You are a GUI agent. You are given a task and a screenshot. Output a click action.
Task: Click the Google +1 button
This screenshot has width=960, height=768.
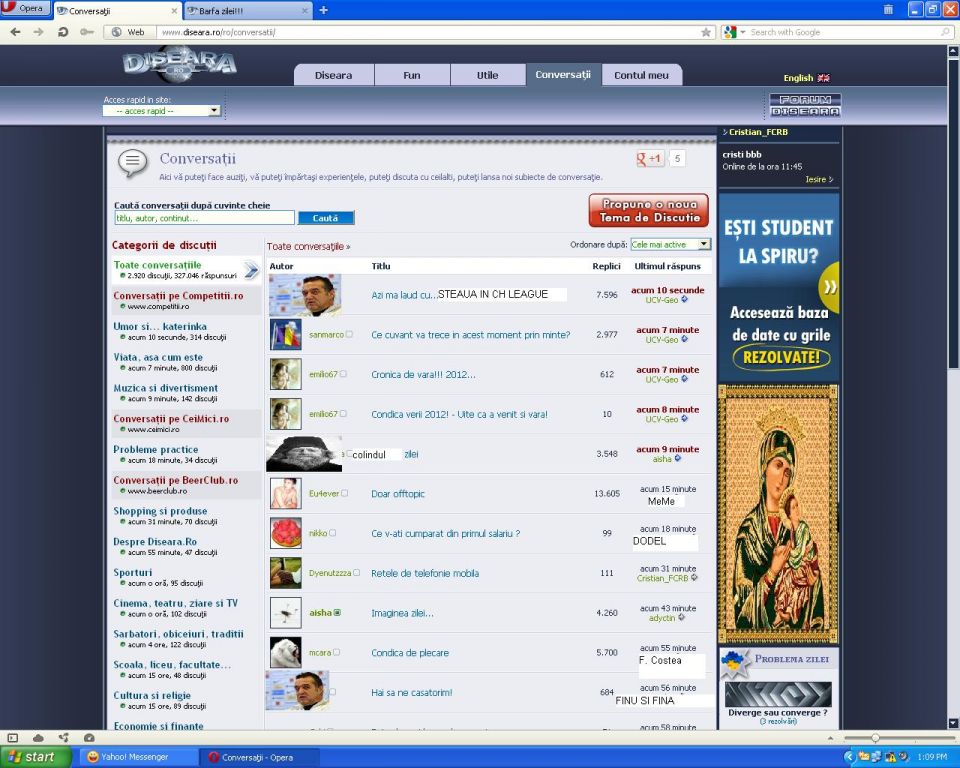click(x=650, y=159)
